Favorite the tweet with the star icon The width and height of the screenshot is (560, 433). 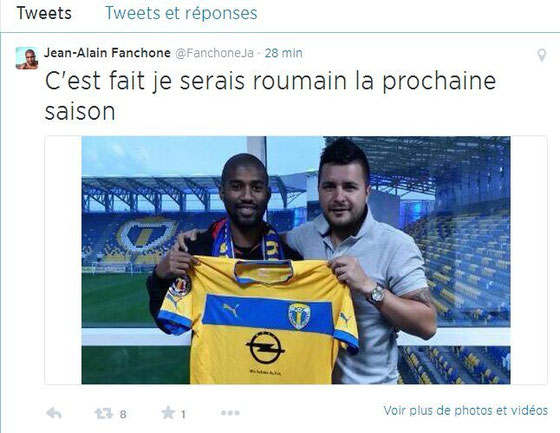point(168,413)
